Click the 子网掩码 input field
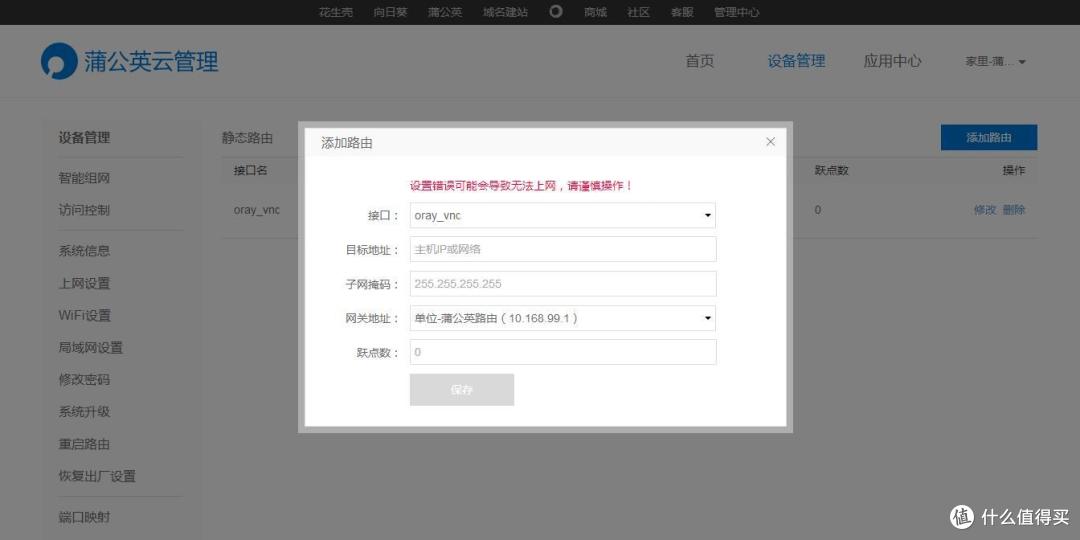The image size is (1080, 540). 563,284
